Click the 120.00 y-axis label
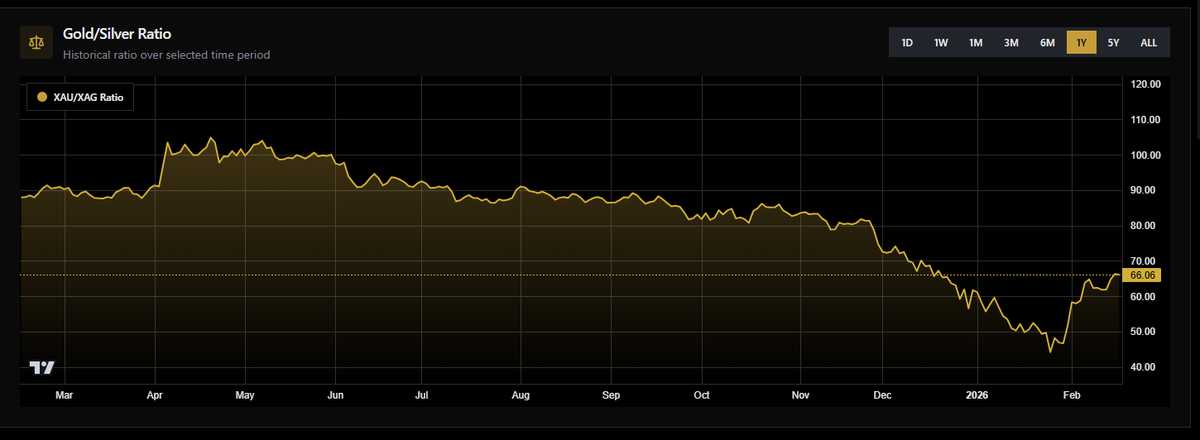Image resolution: width=1200 pixels, height=440 pixels. click(1145, 84)
